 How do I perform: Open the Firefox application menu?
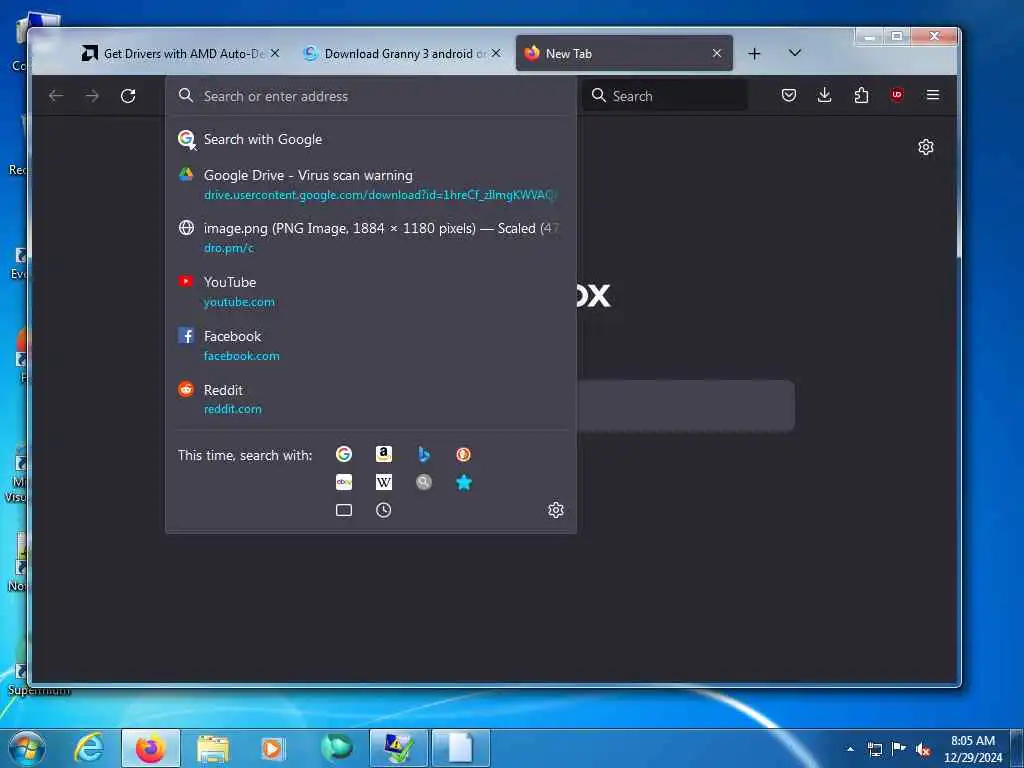coord(933,95)
